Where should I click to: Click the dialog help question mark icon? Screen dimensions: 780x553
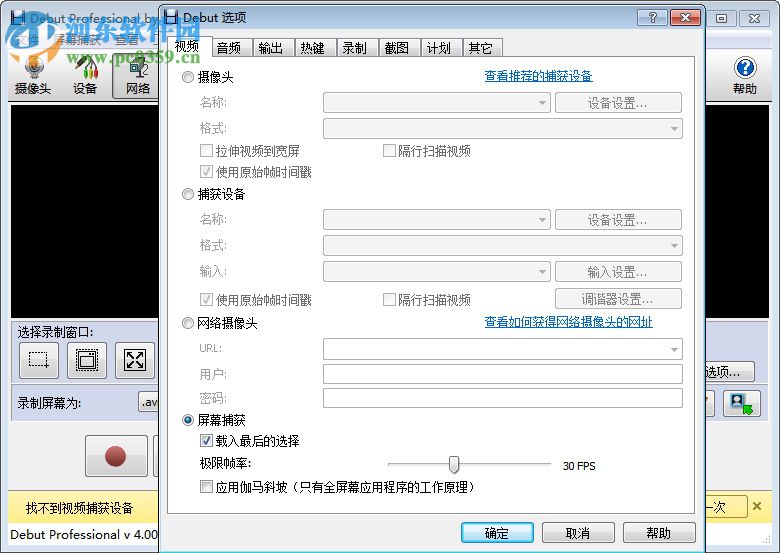tap(653, 17)
